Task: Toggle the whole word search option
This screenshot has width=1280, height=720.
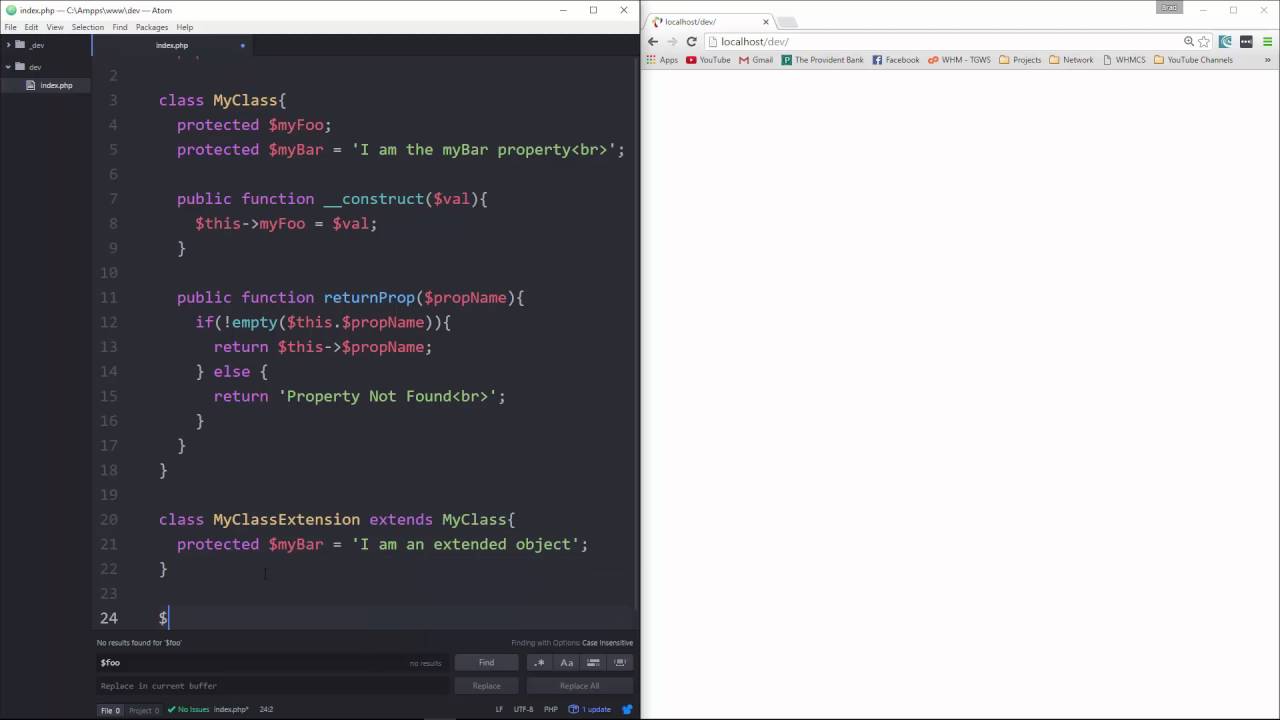Action: 620,662
